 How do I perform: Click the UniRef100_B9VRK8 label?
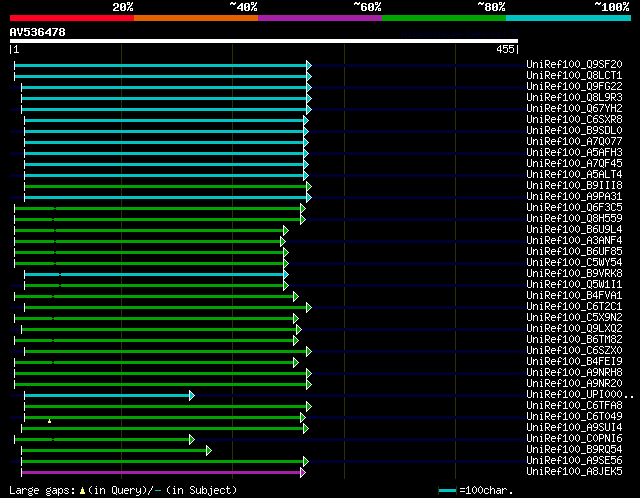point(574,273)
